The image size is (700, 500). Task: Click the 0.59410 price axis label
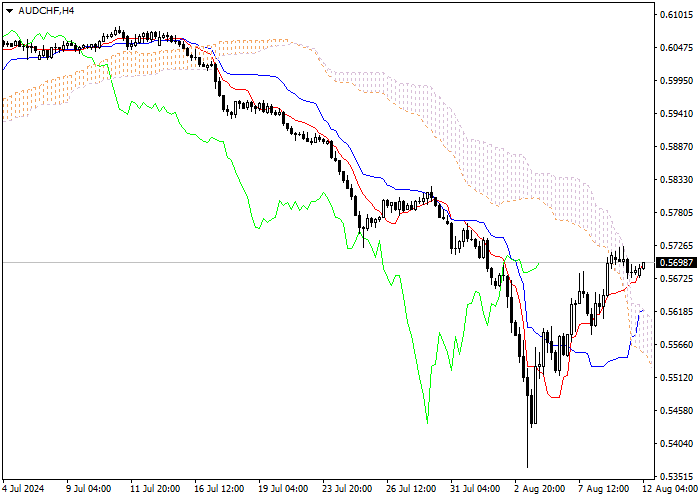tap(676, 114)
